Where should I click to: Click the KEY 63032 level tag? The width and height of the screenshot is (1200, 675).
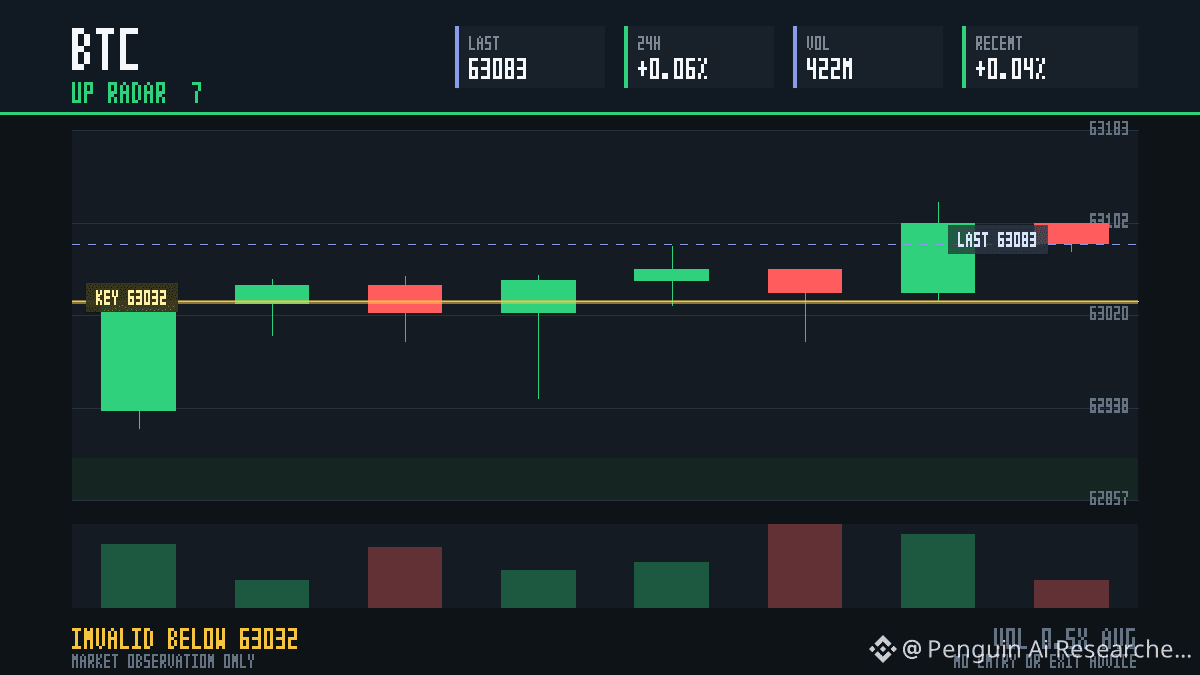132,298
